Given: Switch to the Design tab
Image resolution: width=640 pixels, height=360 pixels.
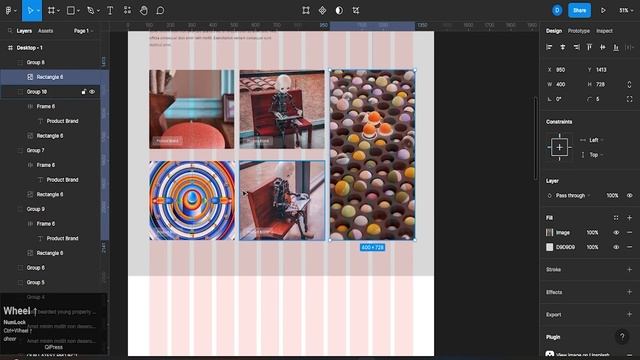Looking at the screenshot, I should click(x=554, y=31).
